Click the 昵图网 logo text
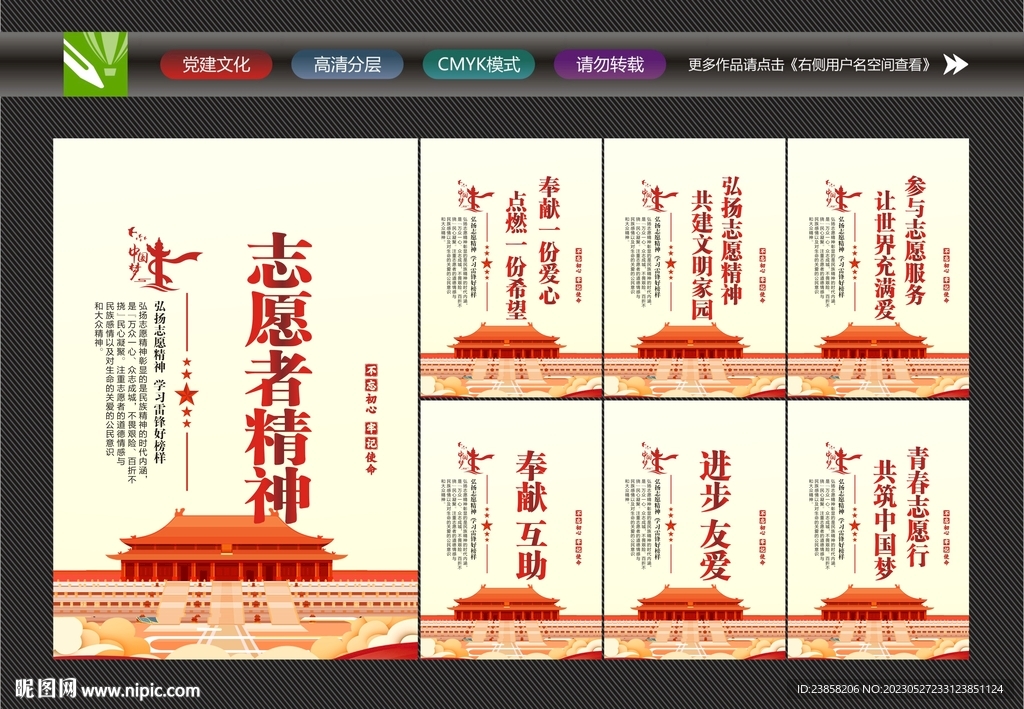Image resolution: width=1024 pixels, height=709 pixels. coord(45,688)
